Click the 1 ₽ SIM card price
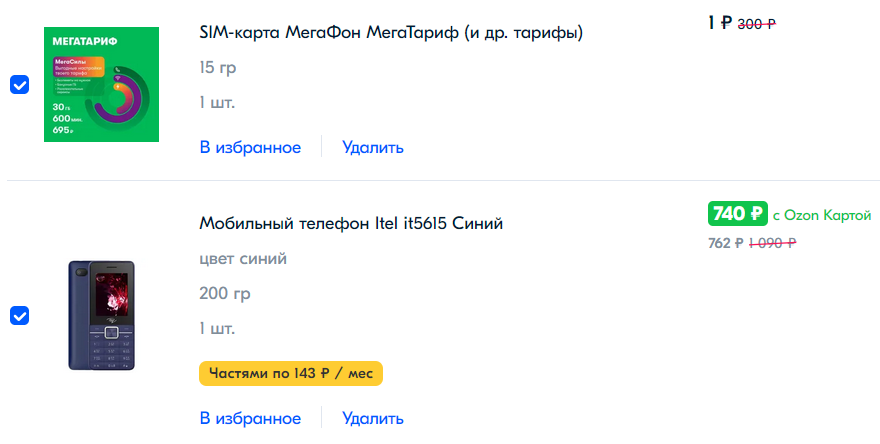The image size is (880, 444). [720, 23]
